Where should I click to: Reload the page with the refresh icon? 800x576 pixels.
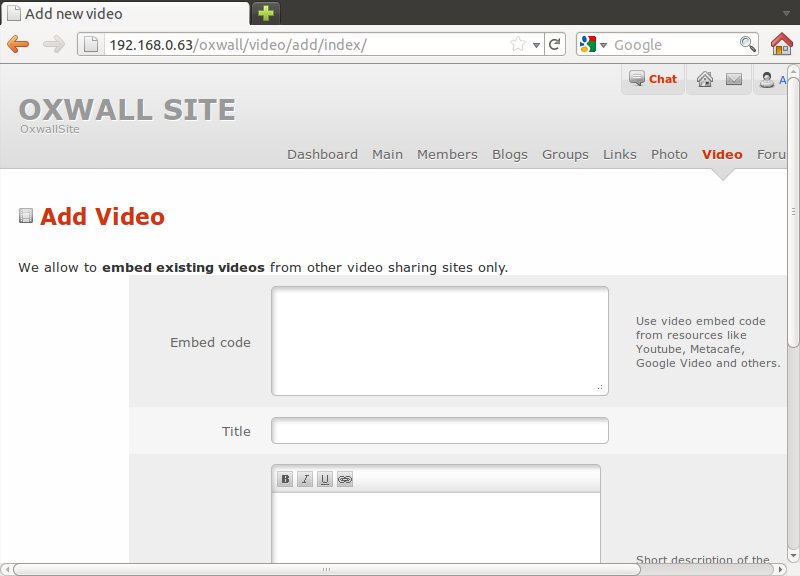coord(555,44)
